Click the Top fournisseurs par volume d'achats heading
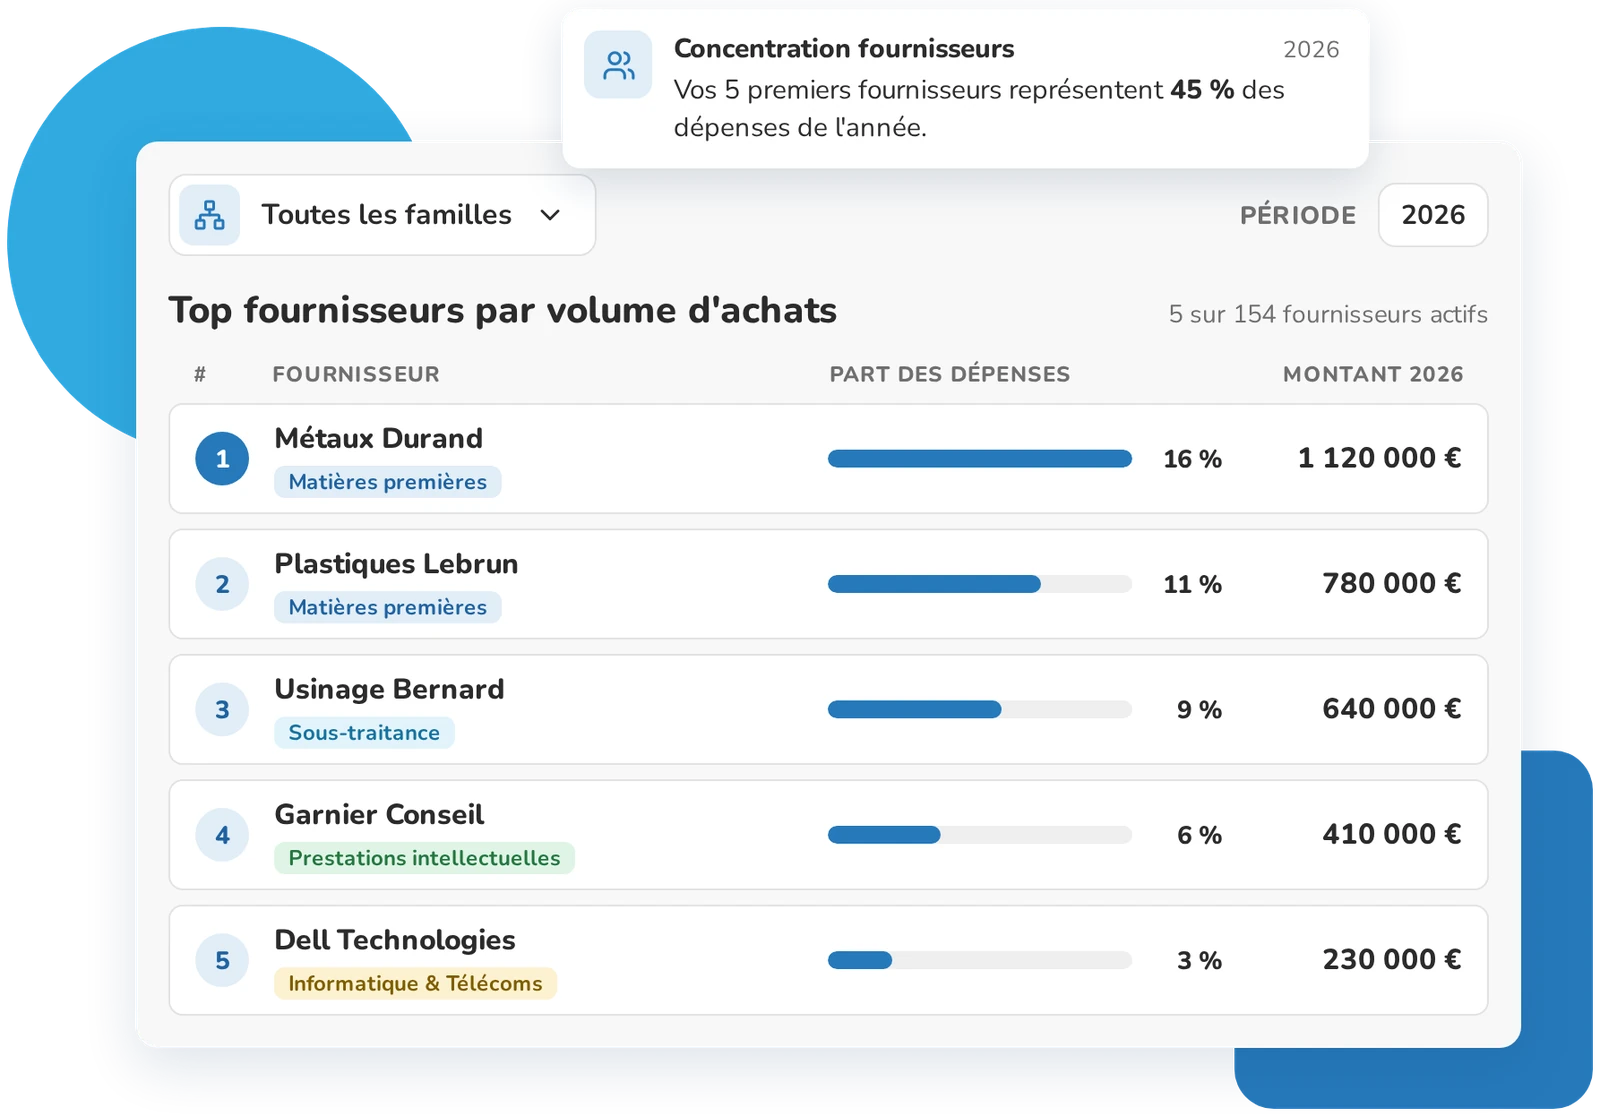This screenshot has height=1116, width=1600. pos(502,311)
